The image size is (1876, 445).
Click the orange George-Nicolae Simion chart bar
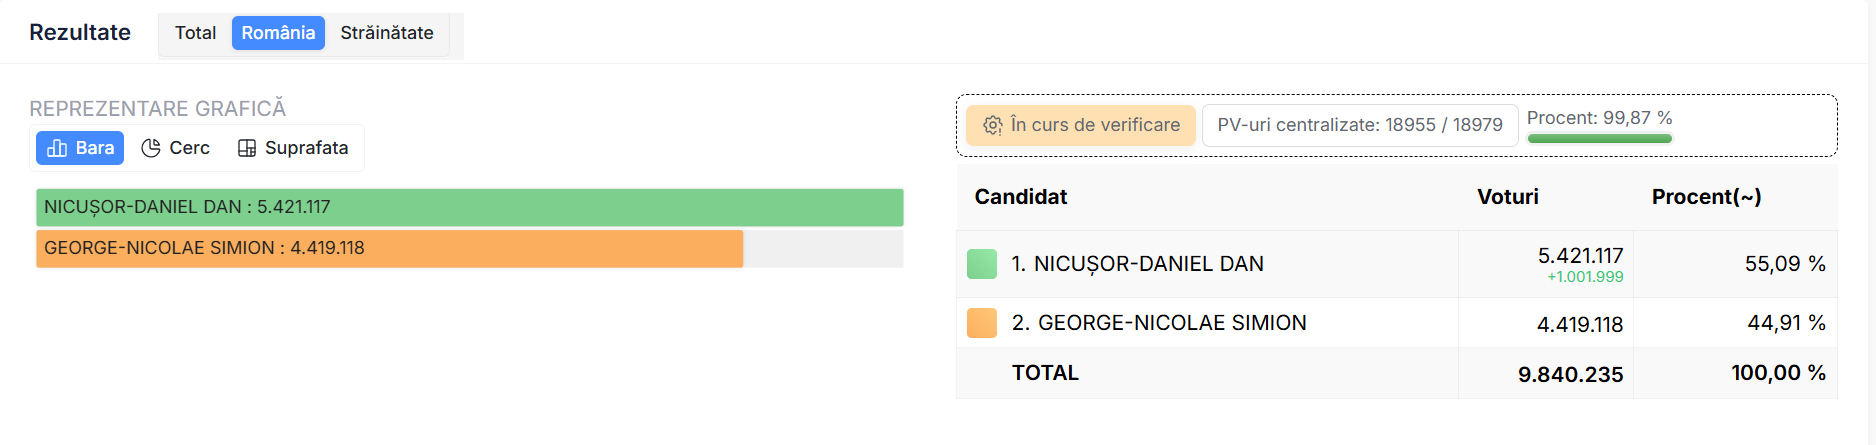tap(389, 248)
